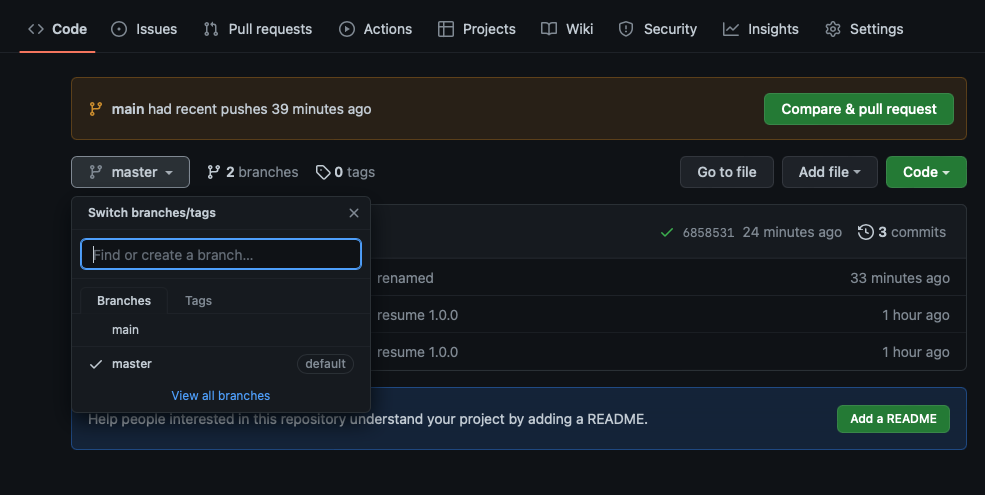Click Compare & pull request button
The width and height of the screenshot is (985, 495).
[x=859, y=109]
